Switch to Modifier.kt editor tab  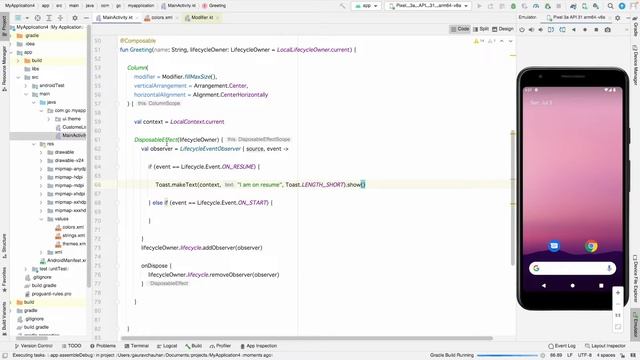point(202,18)
